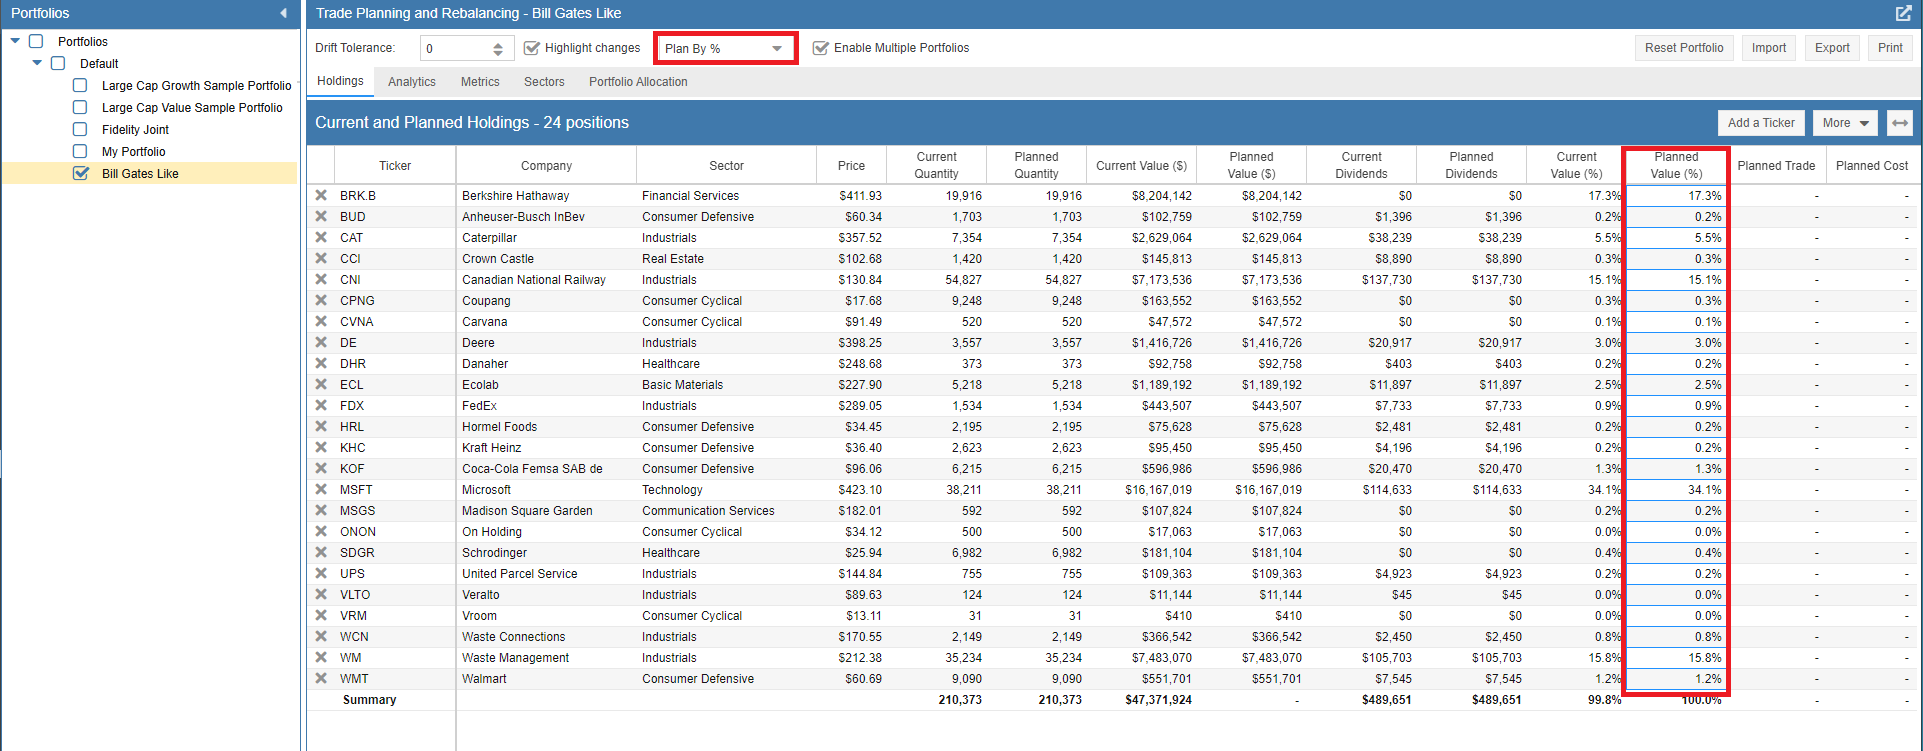This screenshot has height=751, width=1923.
Task: Select Large Cap Growth Sample Portfolio checkbox
Action: pos(80,85)
